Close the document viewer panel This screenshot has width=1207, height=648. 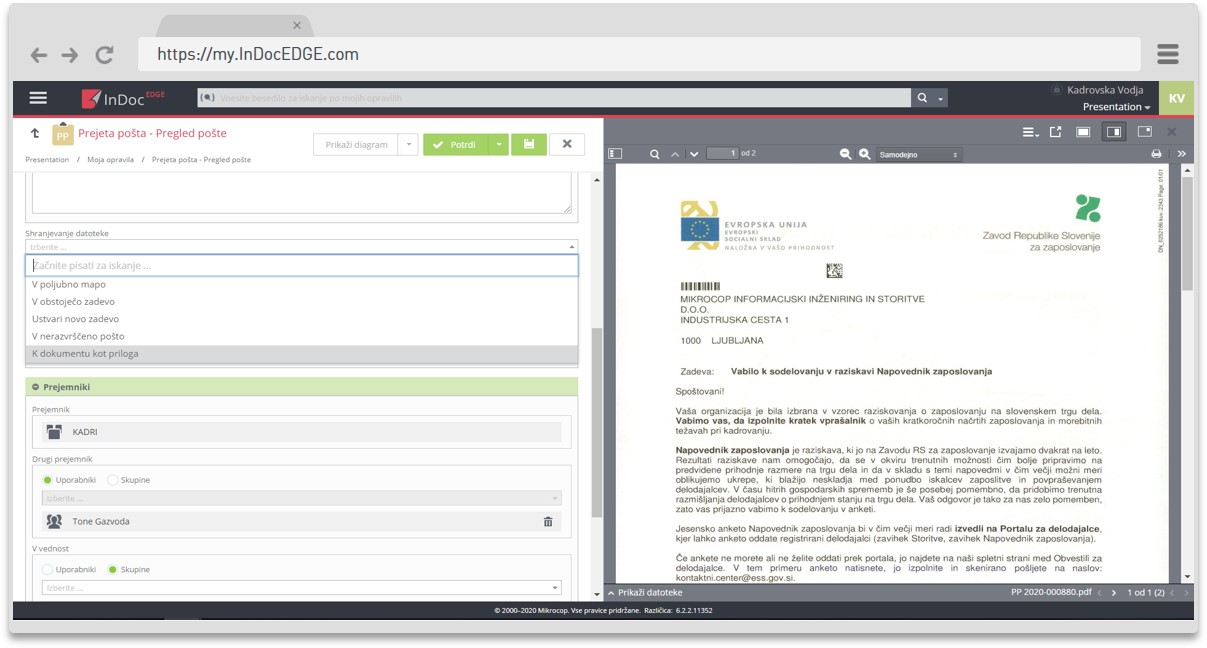pos(1172,132)
